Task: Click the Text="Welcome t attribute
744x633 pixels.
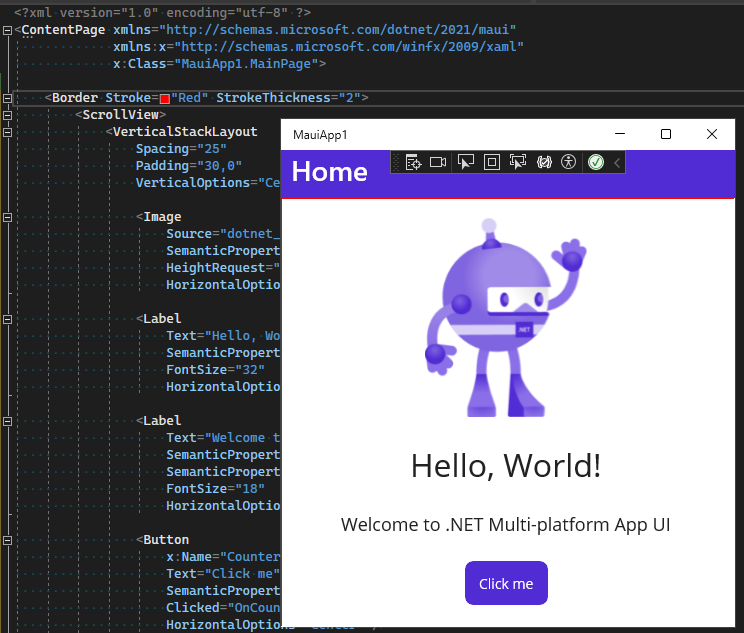Action: pyautogui.click(x=223, y=438)
